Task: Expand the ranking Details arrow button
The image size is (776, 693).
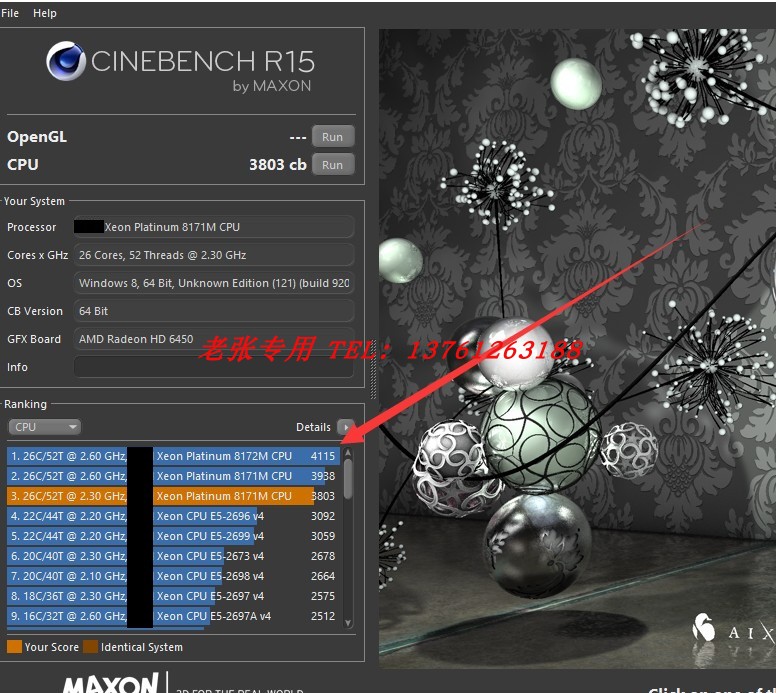Action: pos(345,427)
